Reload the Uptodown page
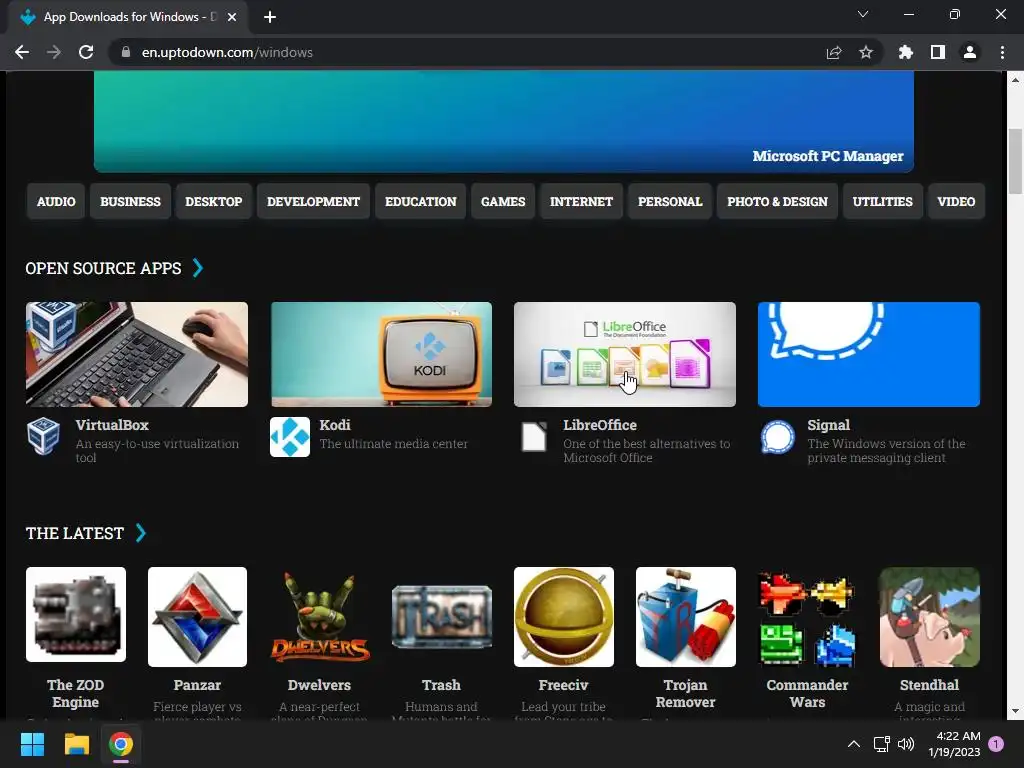This screenshot has width=1024, height=768. (x=86, y=52)
